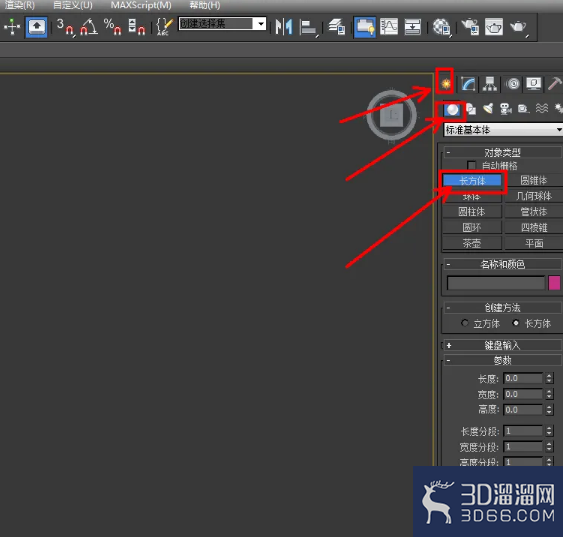The image size is (563, 537).
Task: Click the 茶壶 object button
Action: point(472,243)
